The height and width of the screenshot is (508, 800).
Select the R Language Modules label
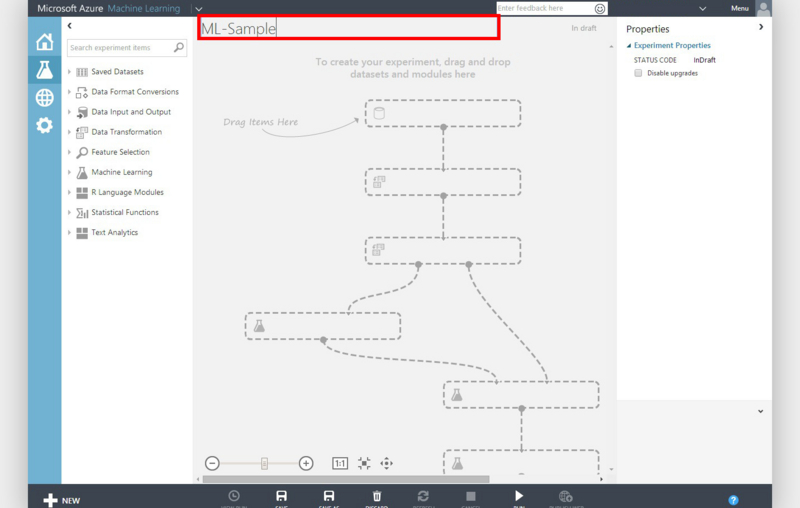tap(128, 192)
